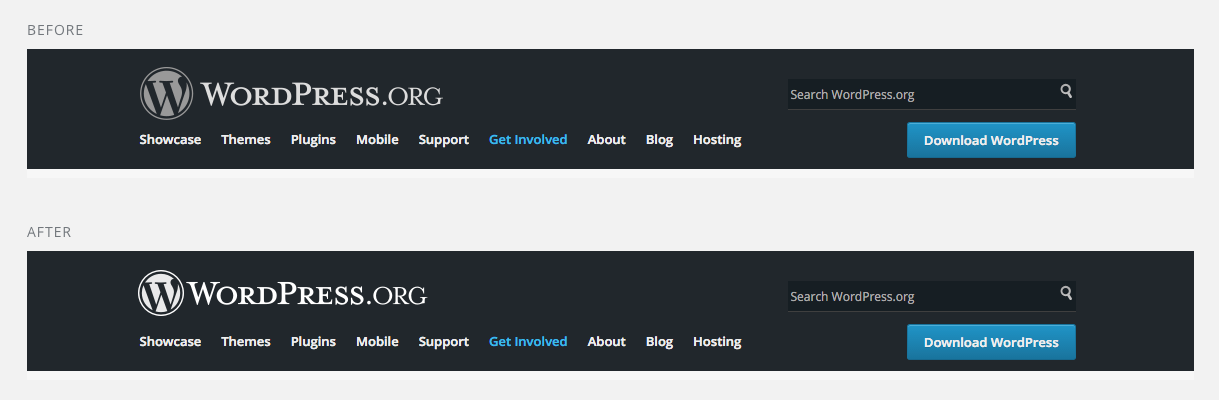Screen dimensions: 1219x400
Task: Select Get Involved in the AFTER header menu
Action: point(528,342)
